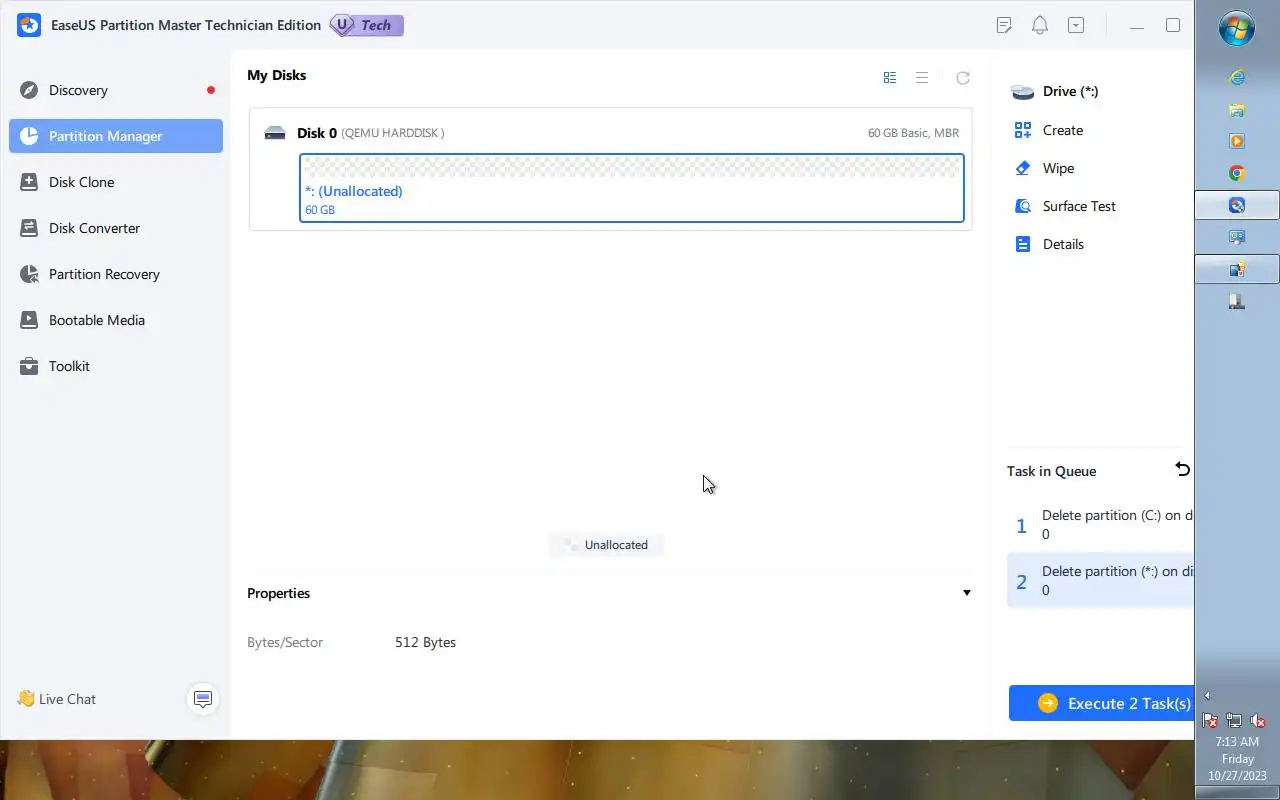Click the network tray icon

[x=1234, y=720]
